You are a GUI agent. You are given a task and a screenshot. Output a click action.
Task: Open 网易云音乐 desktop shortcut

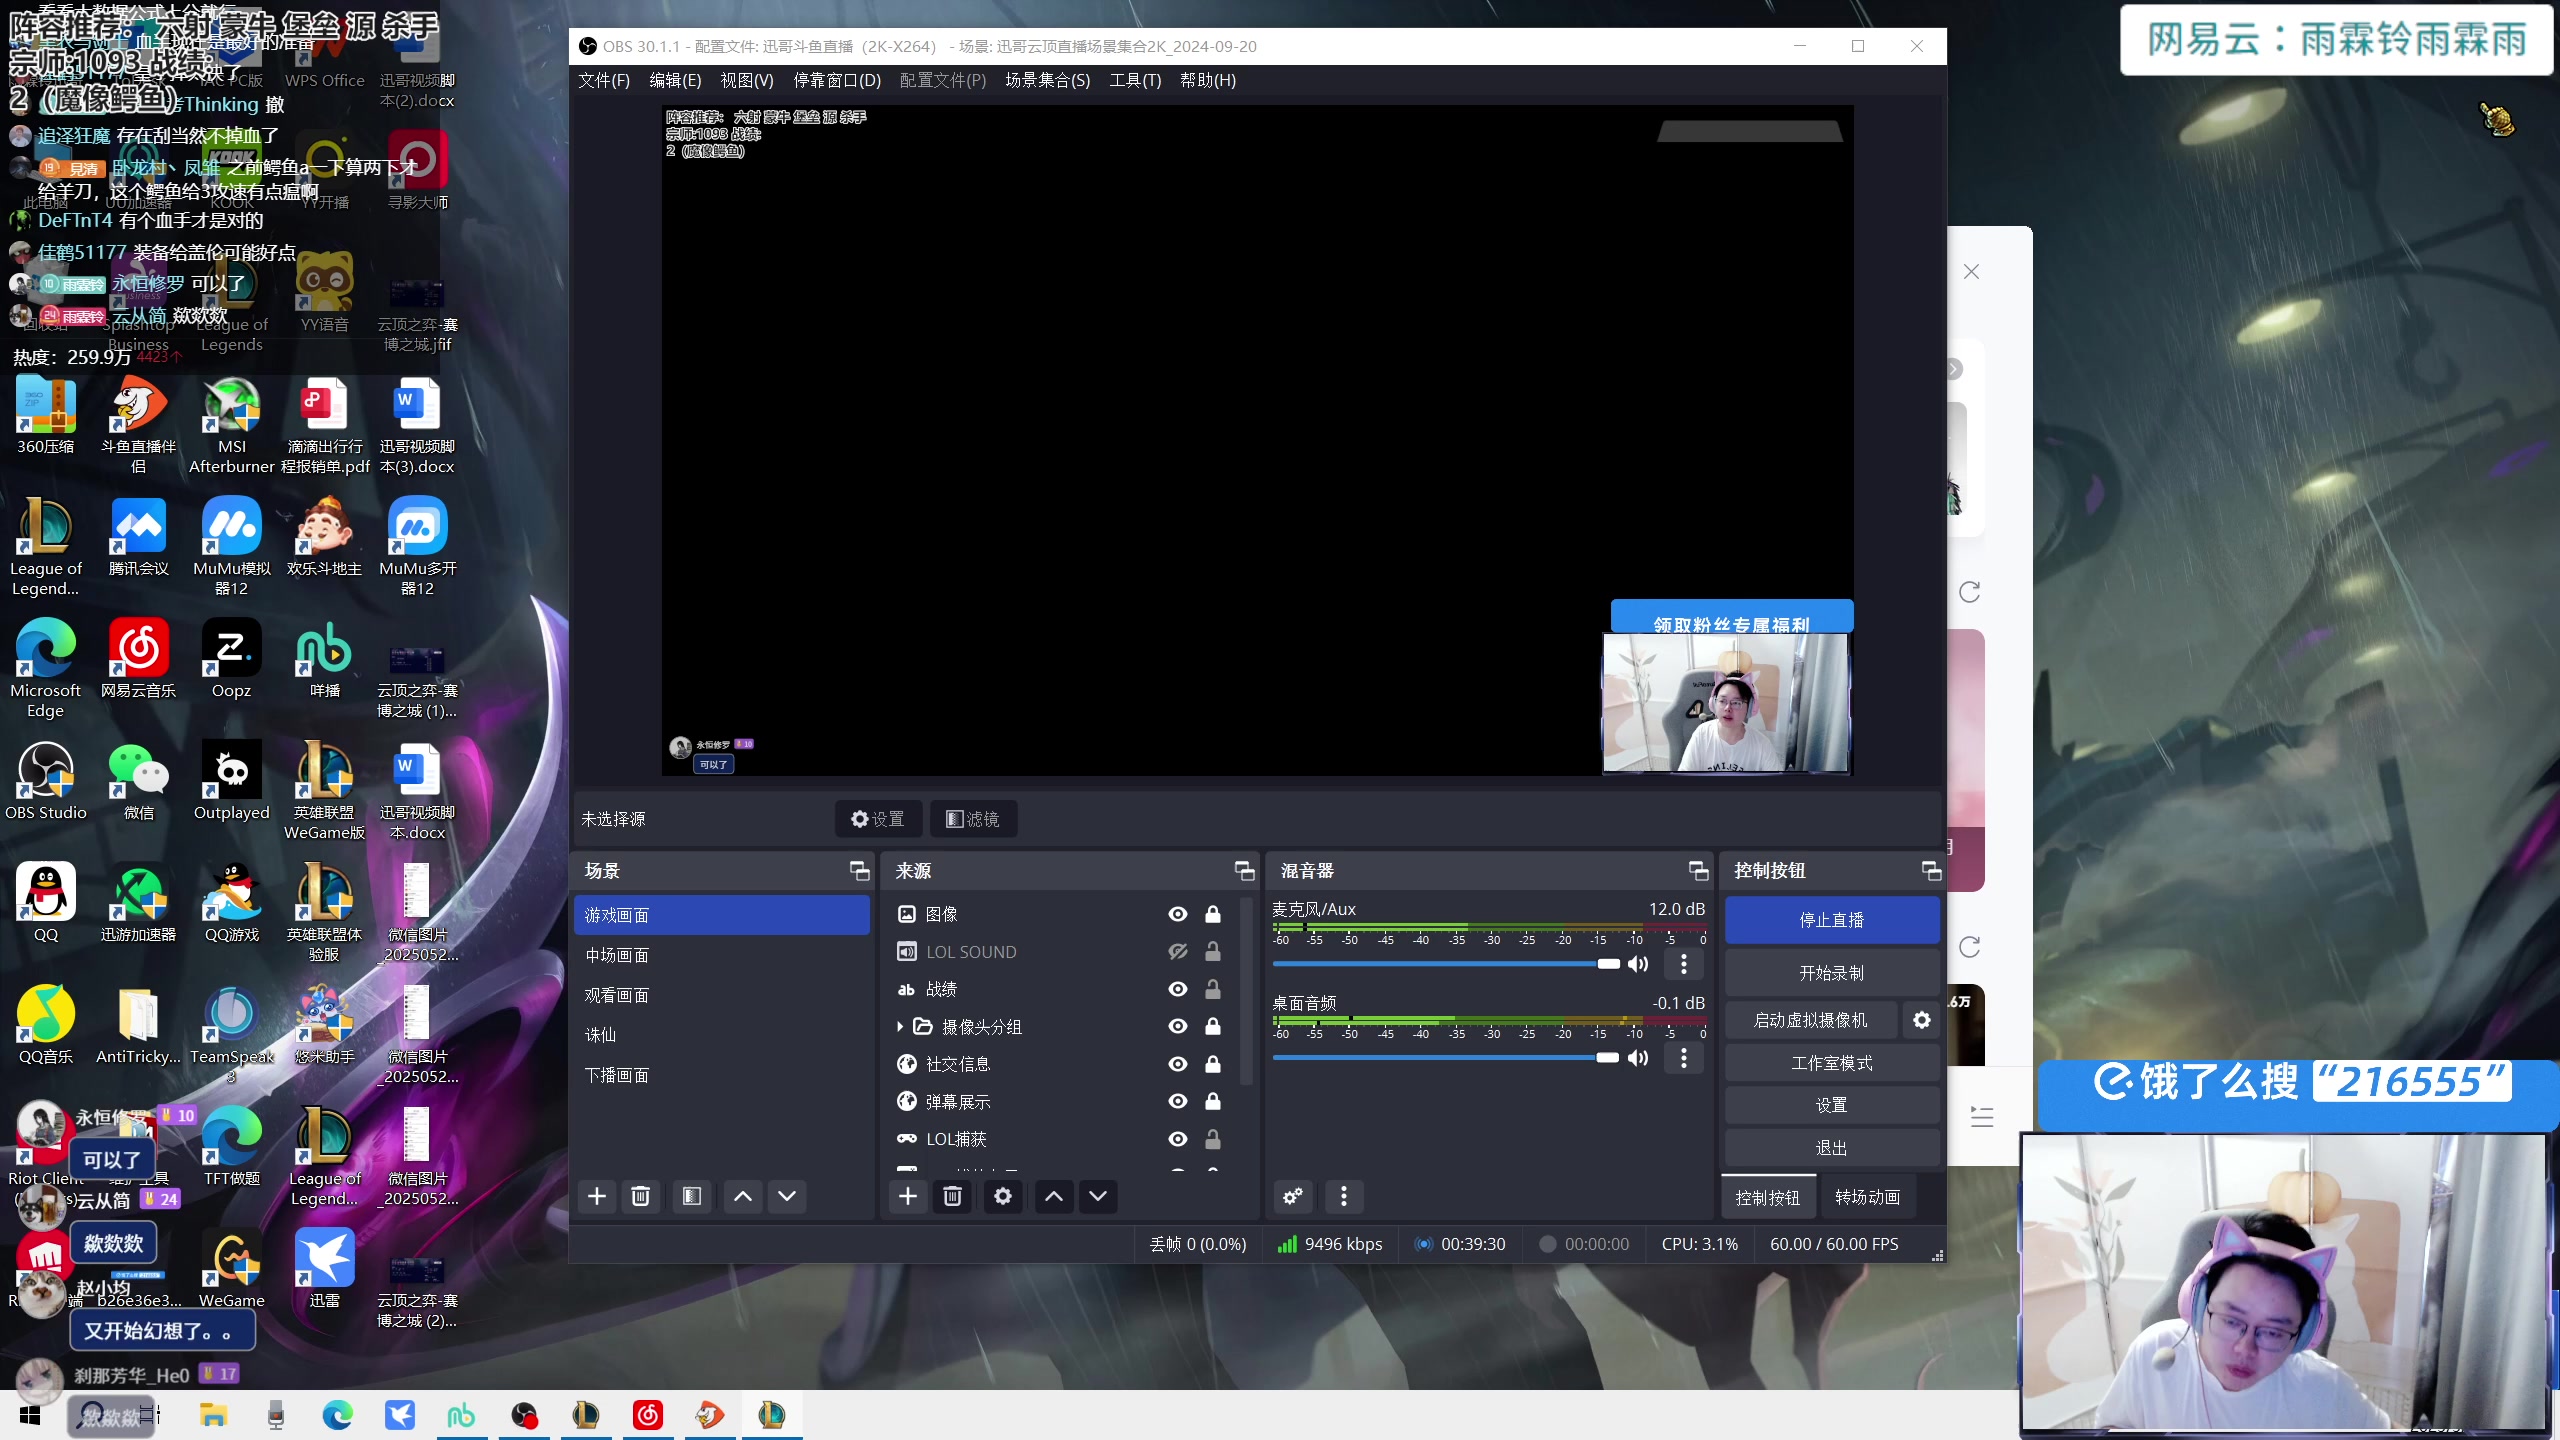point(138,659)
